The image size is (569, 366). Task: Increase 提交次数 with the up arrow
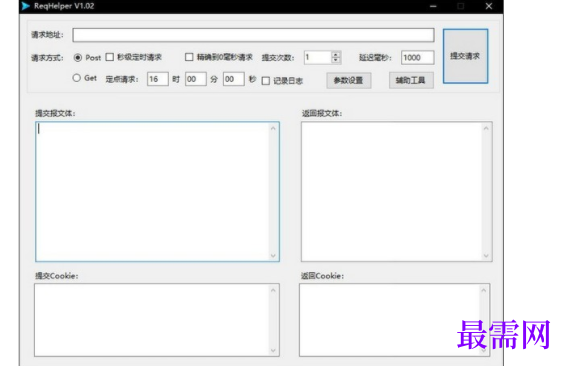336,54
